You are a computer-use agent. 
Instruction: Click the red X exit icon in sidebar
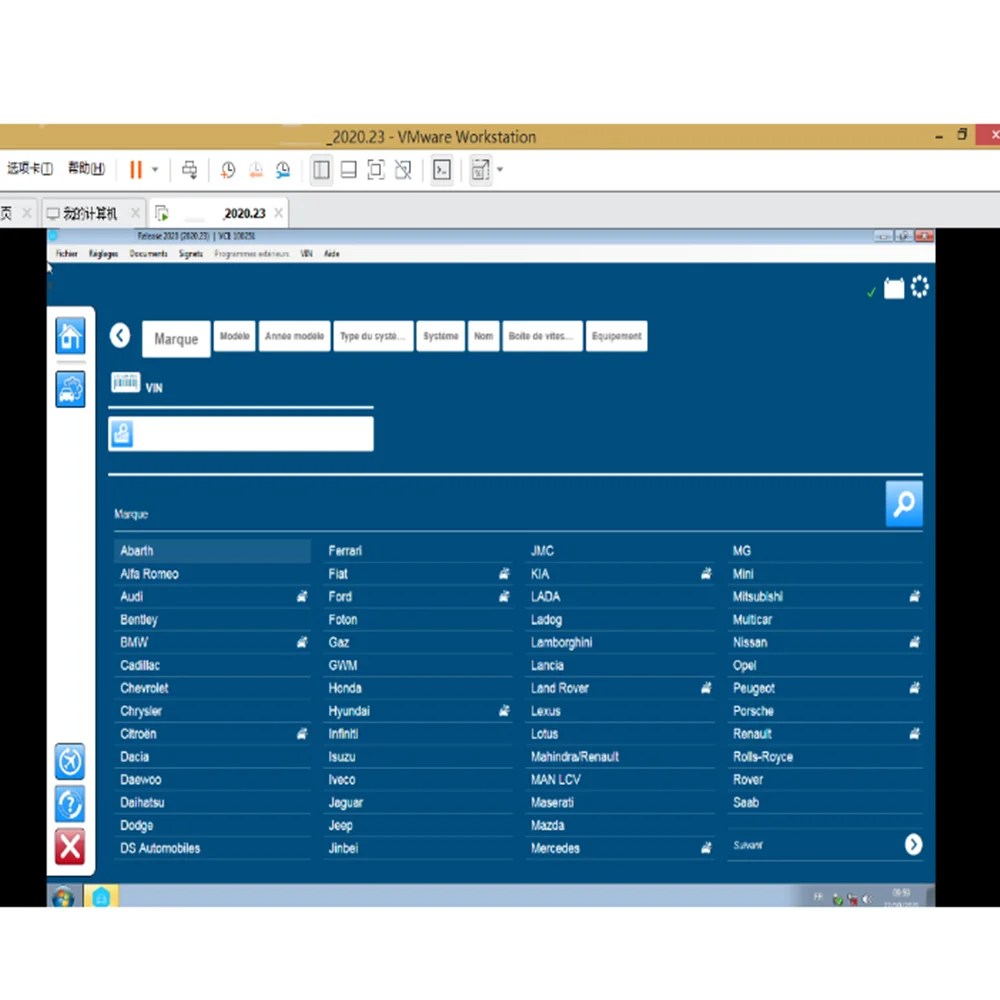pos(70,847)
